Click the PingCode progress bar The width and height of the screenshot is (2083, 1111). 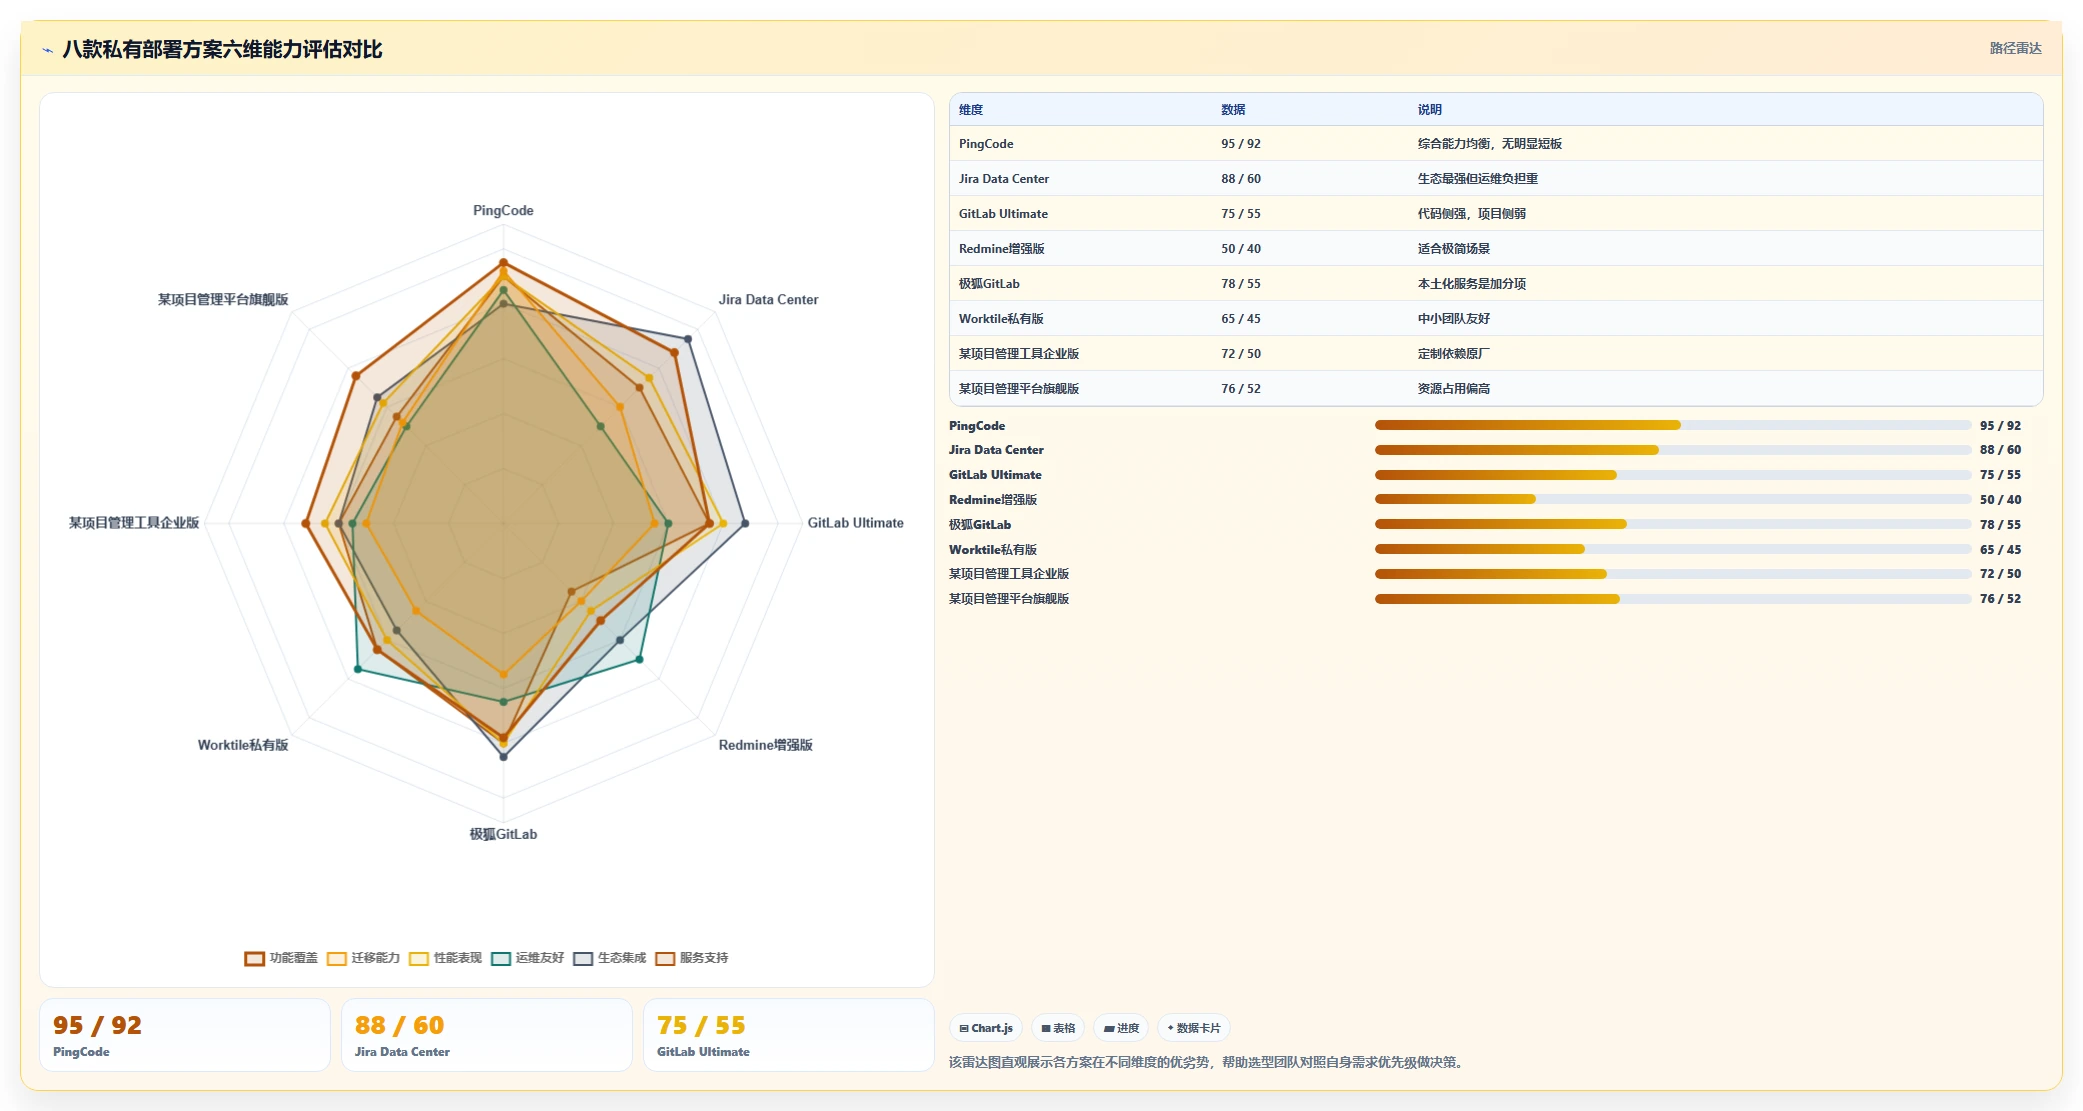tap(1672, 425)
